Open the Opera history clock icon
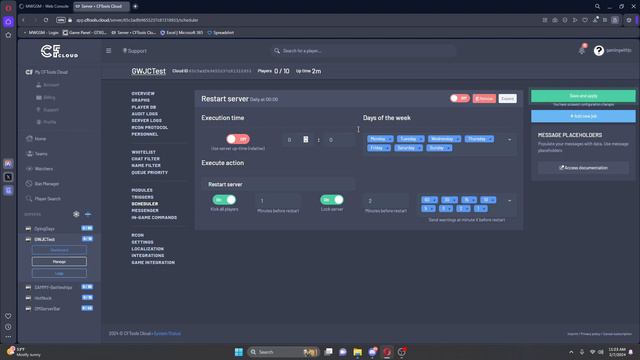640x360 pixels. coord(8,327)
